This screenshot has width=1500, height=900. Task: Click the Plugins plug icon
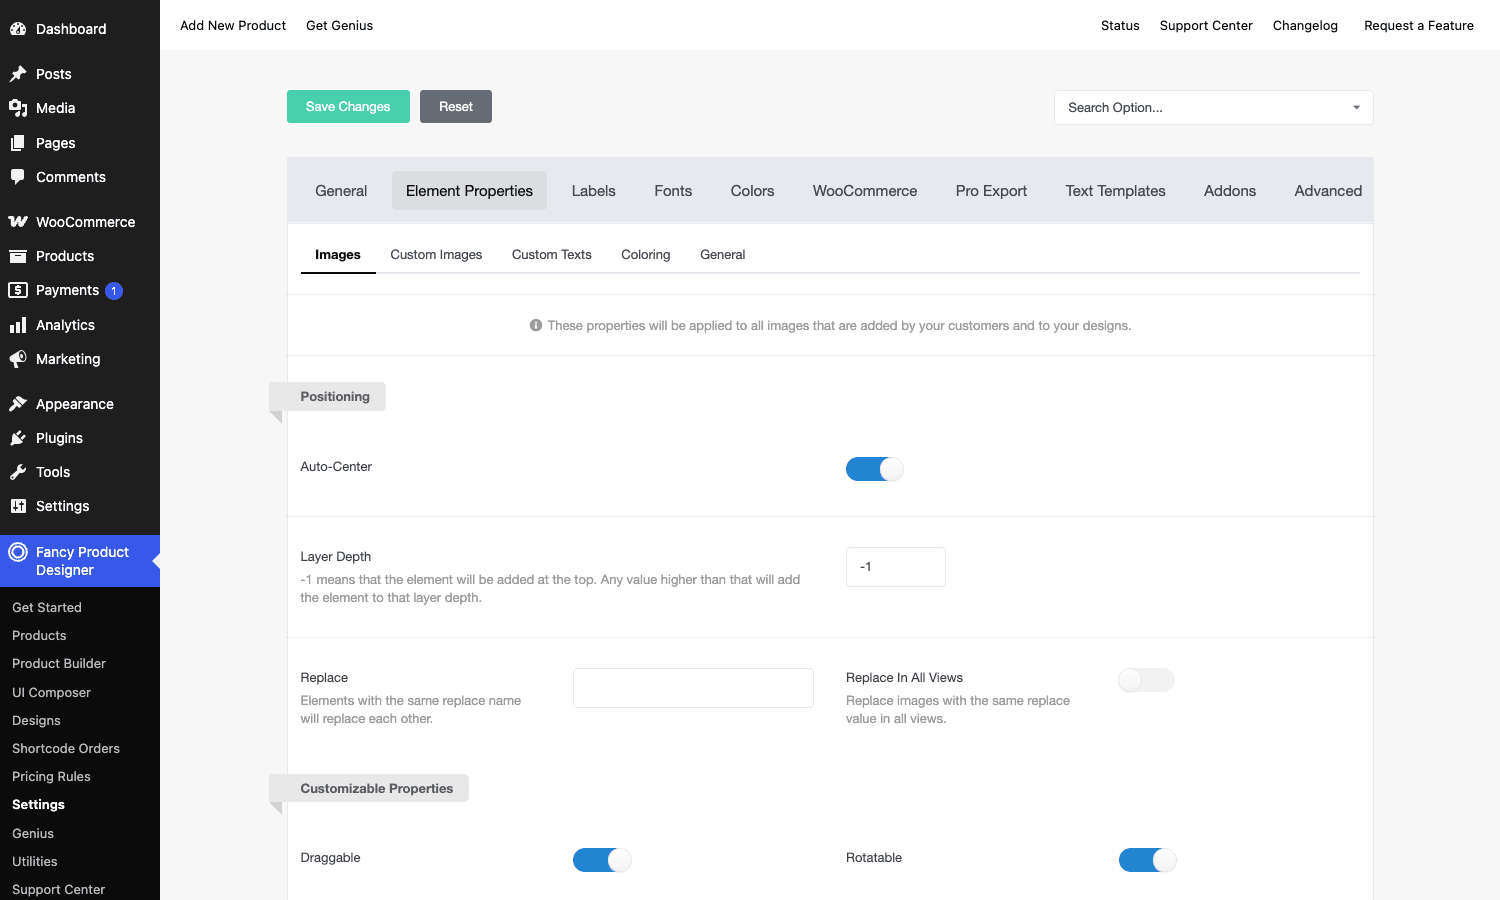coord(18,438)
